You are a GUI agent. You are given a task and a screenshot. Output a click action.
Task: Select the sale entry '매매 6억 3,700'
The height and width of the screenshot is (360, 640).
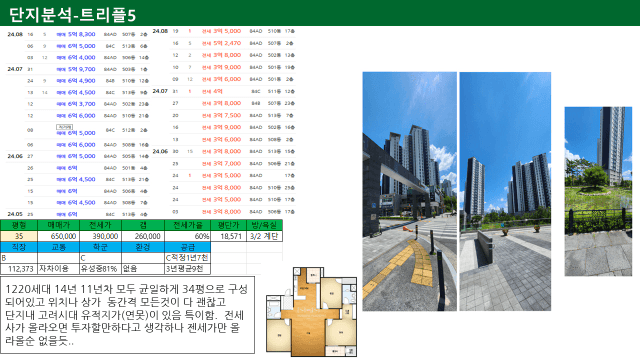click(x=76, y=104)
